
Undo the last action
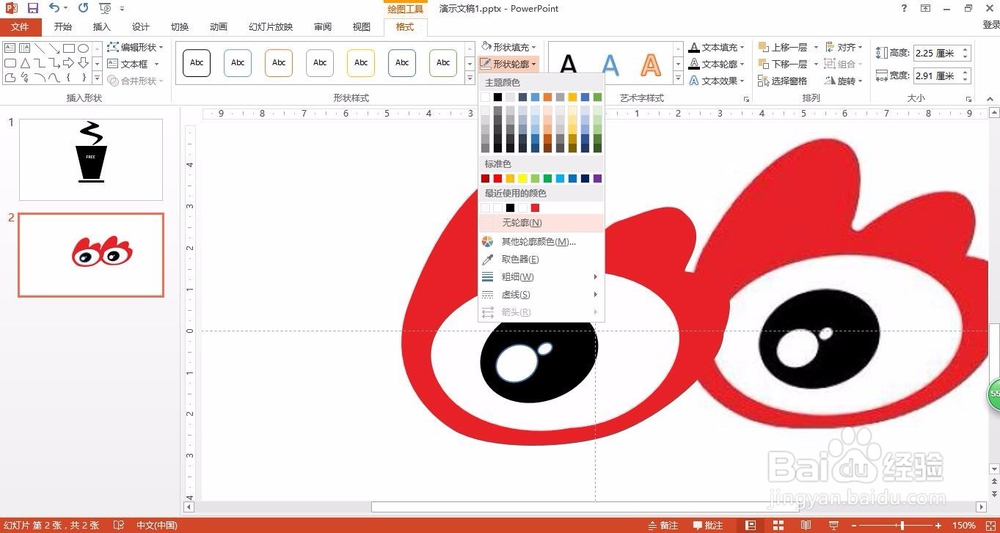[x=55, y=8]
